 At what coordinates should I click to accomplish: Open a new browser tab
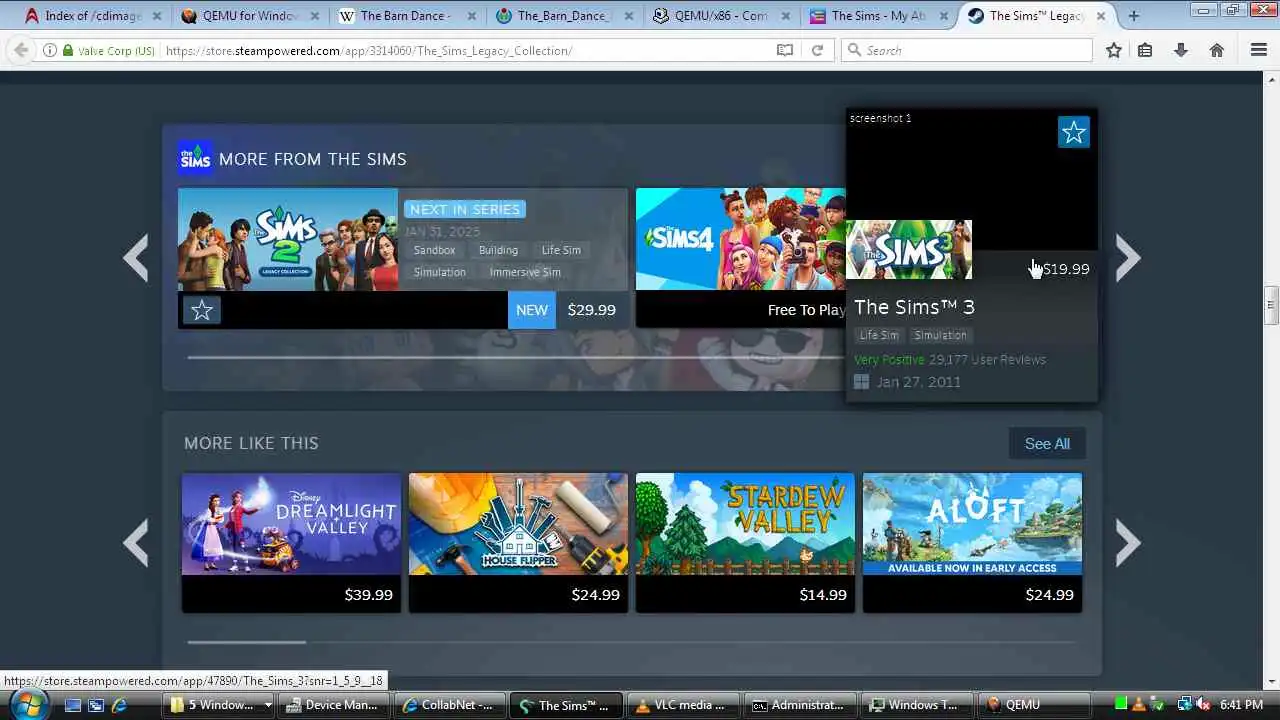click(1133, 15)
